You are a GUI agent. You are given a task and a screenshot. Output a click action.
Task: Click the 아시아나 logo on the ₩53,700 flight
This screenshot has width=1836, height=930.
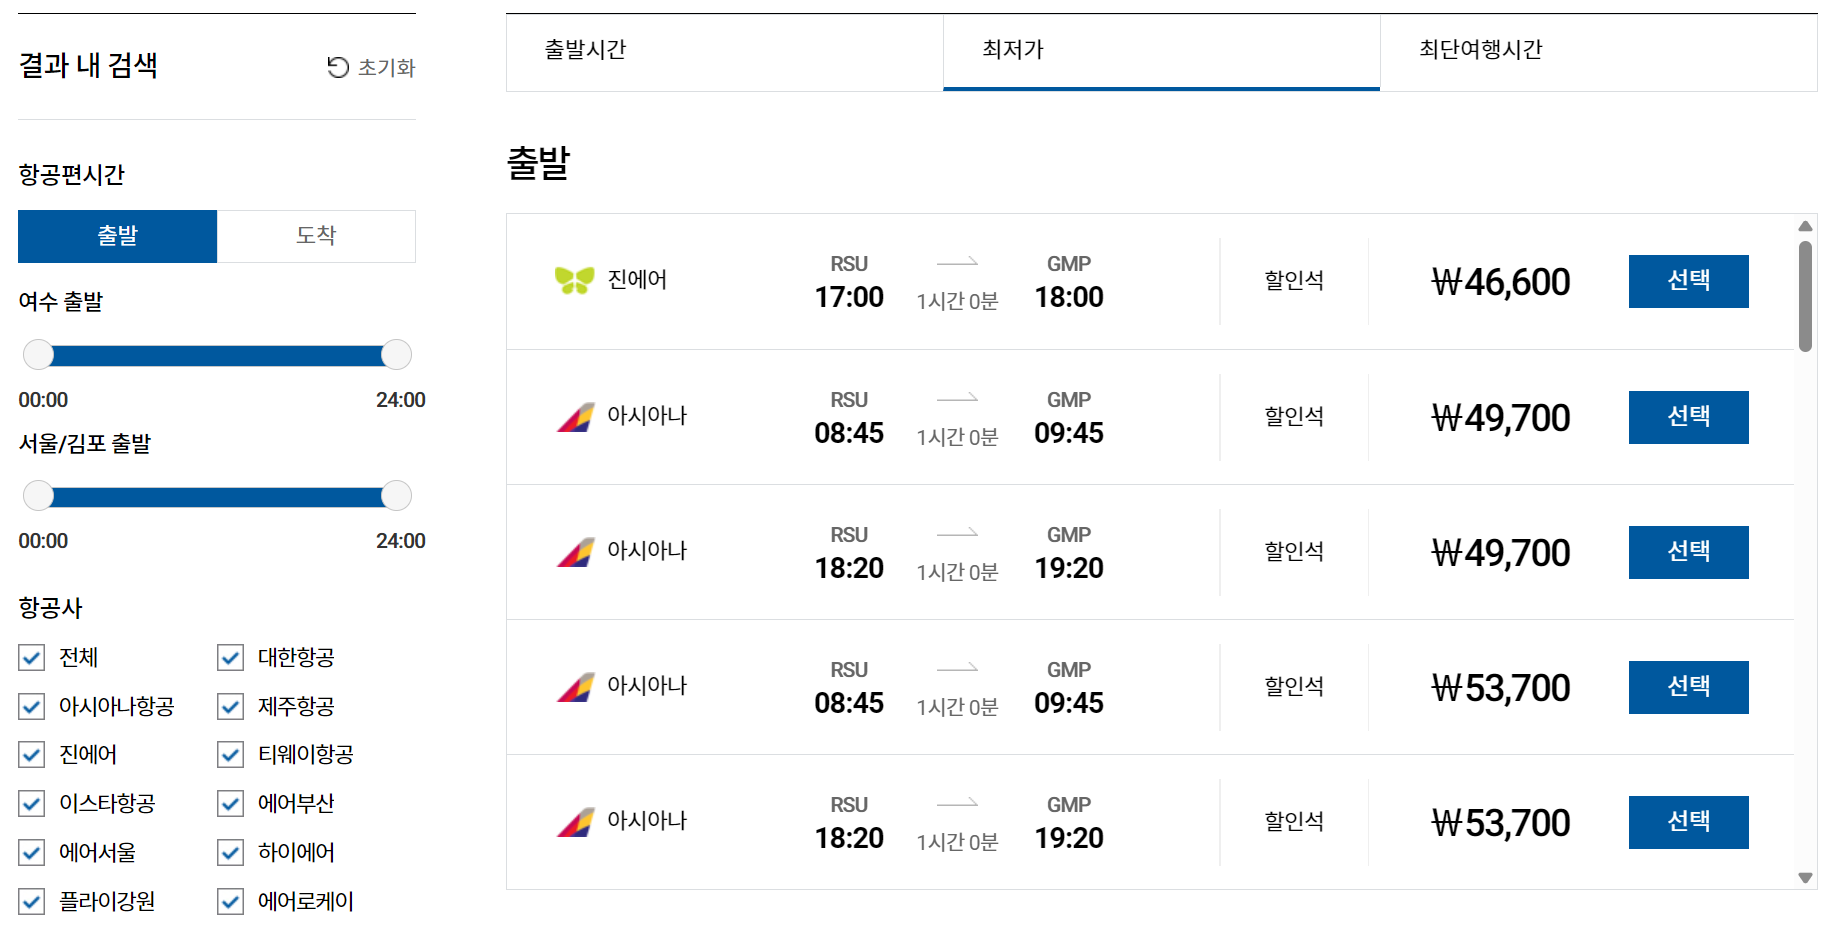[575, 686]
